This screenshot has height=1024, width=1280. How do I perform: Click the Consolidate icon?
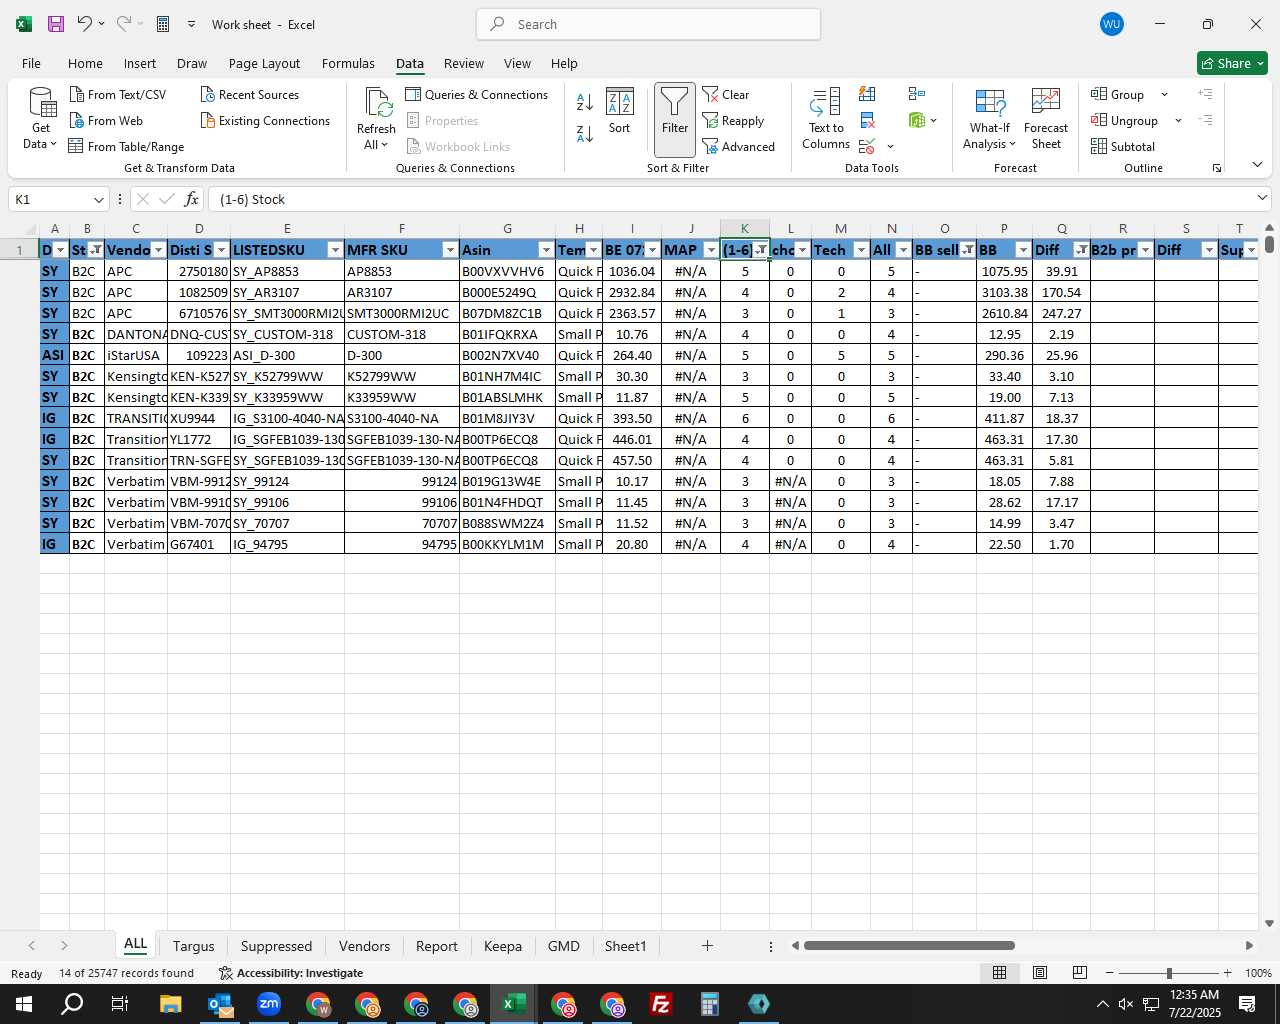coord(917,94)
